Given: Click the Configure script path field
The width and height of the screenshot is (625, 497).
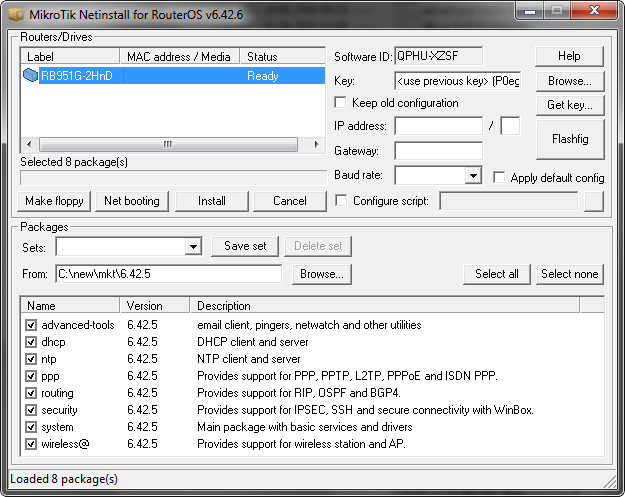Looking at the screenshot, I should pos(509,201).
